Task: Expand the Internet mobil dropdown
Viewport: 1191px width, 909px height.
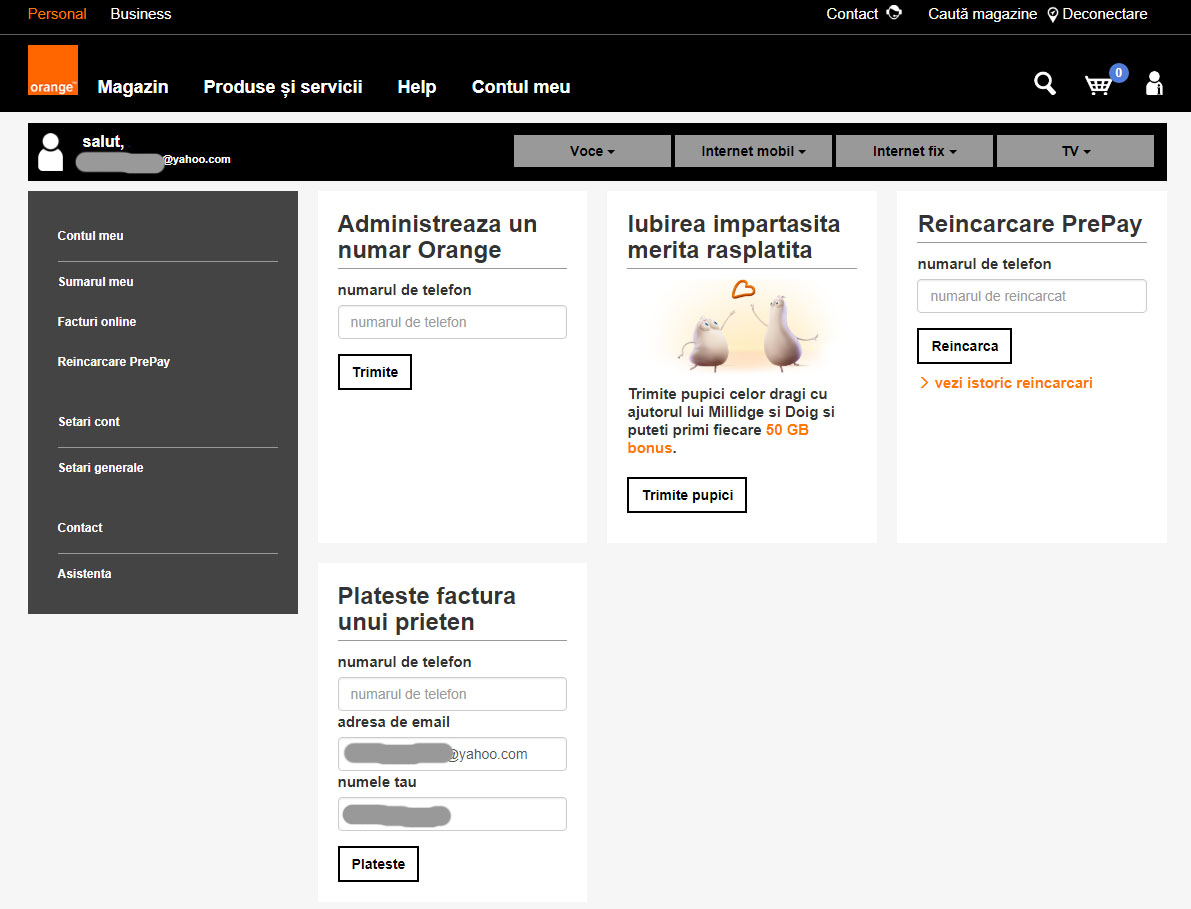Action: (753, 151)
